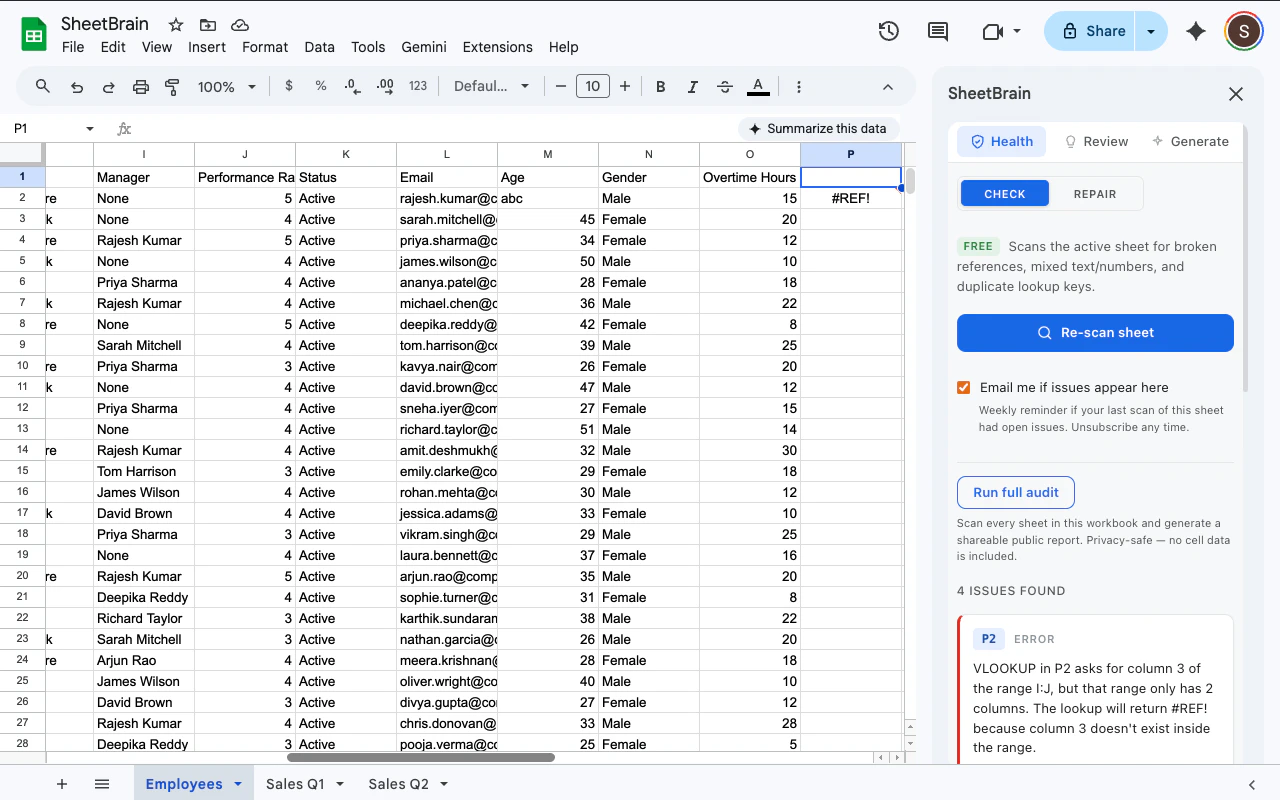1280x800 pixels.
Task: Open the font Default dropdown
Action: point(491,87)
